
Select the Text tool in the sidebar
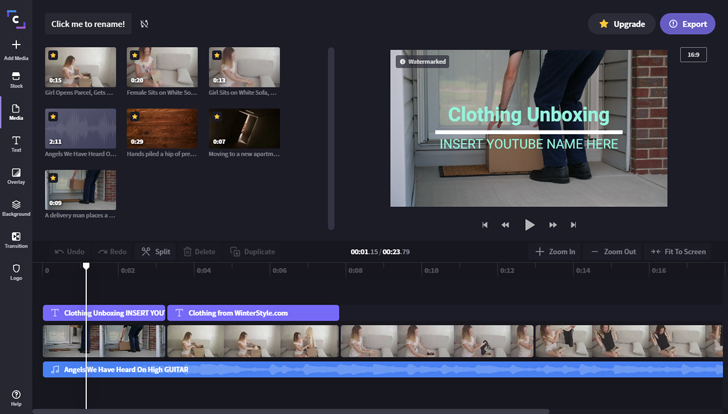pyautogui.click(x=16, y=143)
